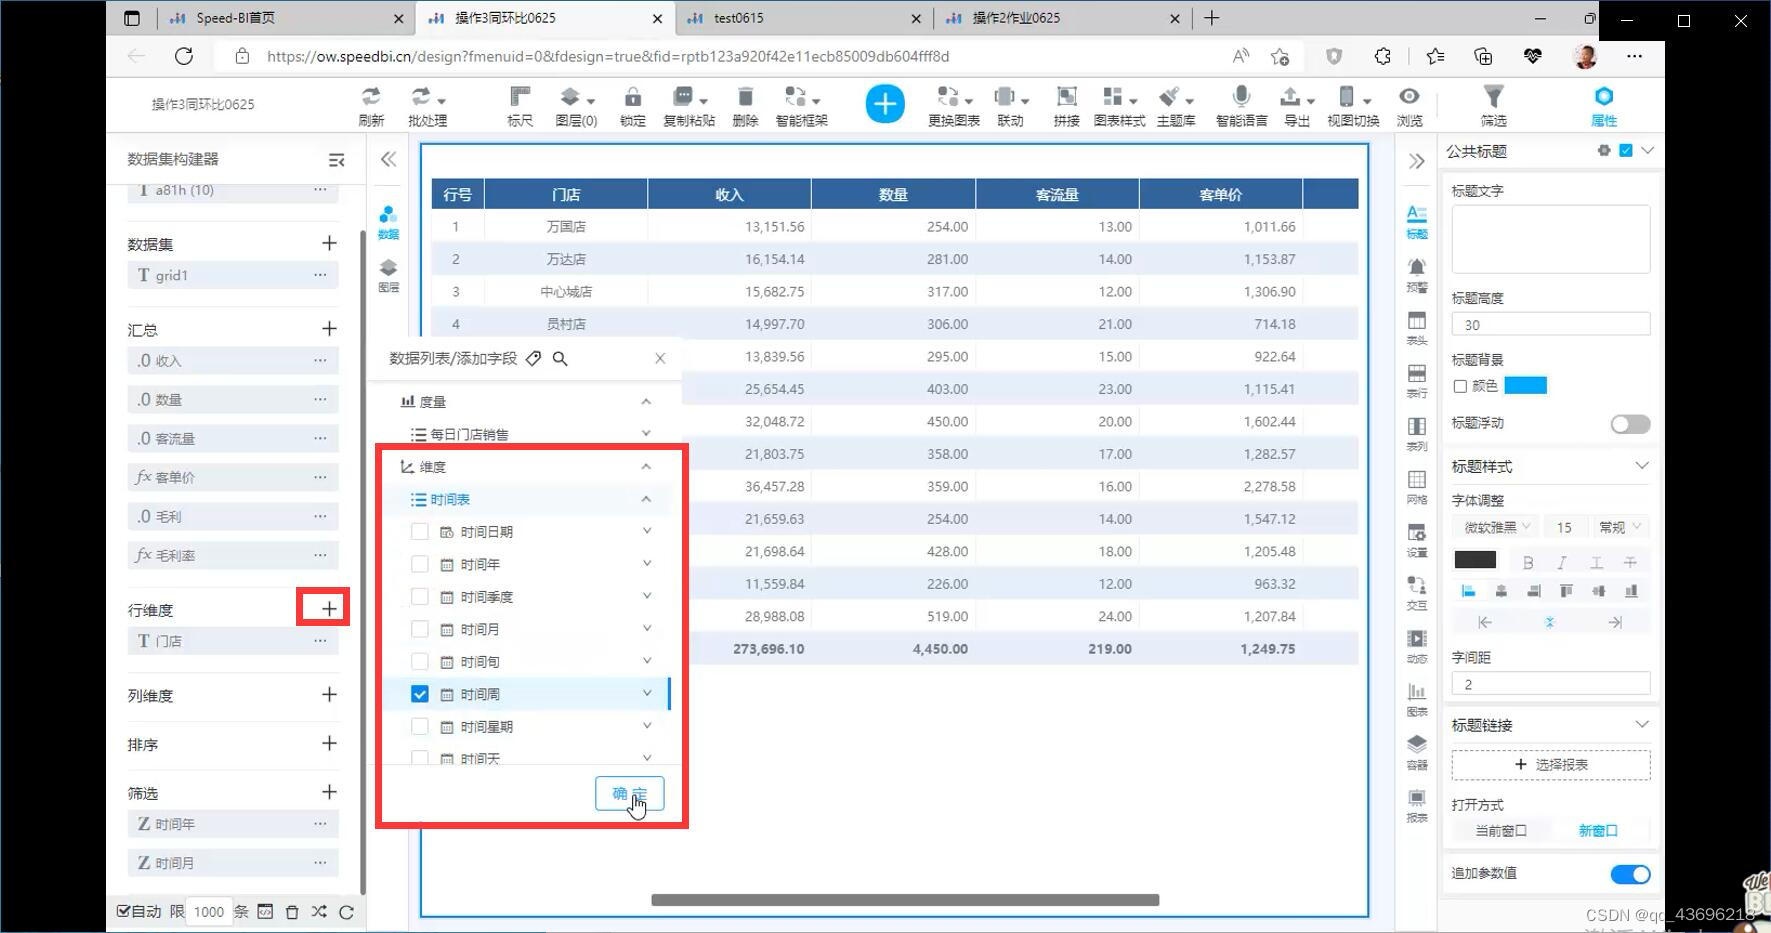This screenshot has height=933, width=1771.
Task: Toggle the 标题浮动 switch
Action: tap(1630, 424)
